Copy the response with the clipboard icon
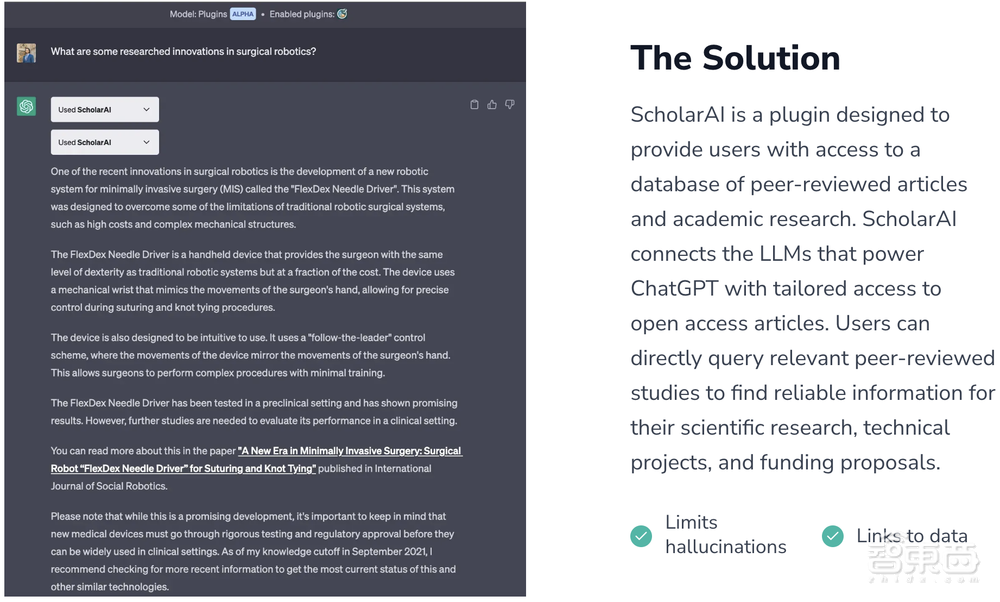The width and height of the screenshot is (1000, 602). coord(474,104)
